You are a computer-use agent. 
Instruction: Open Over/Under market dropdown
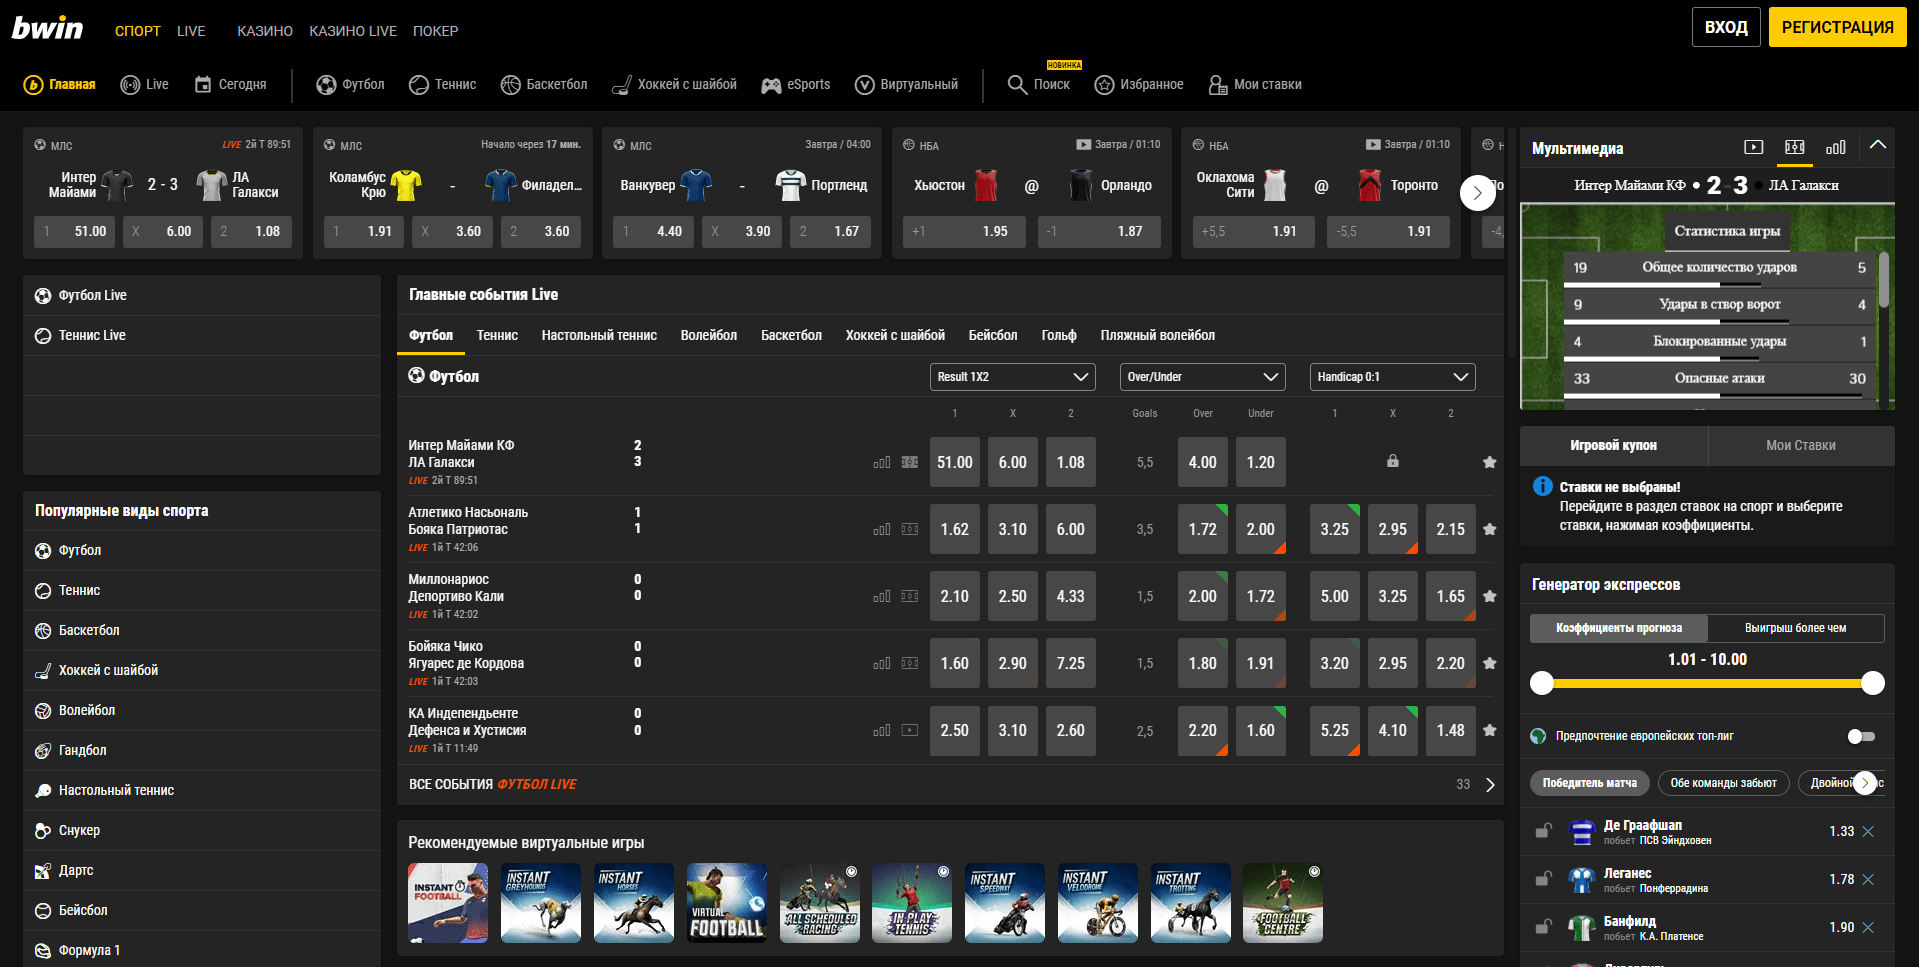pos(1202,377)
